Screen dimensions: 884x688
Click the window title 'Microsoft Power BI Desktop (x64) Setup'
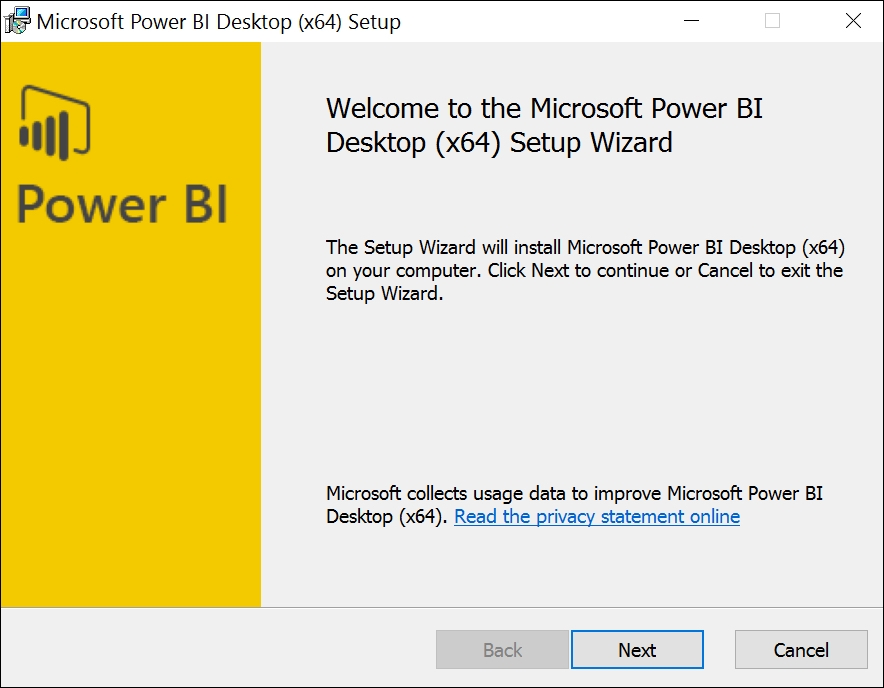[219, 21]
